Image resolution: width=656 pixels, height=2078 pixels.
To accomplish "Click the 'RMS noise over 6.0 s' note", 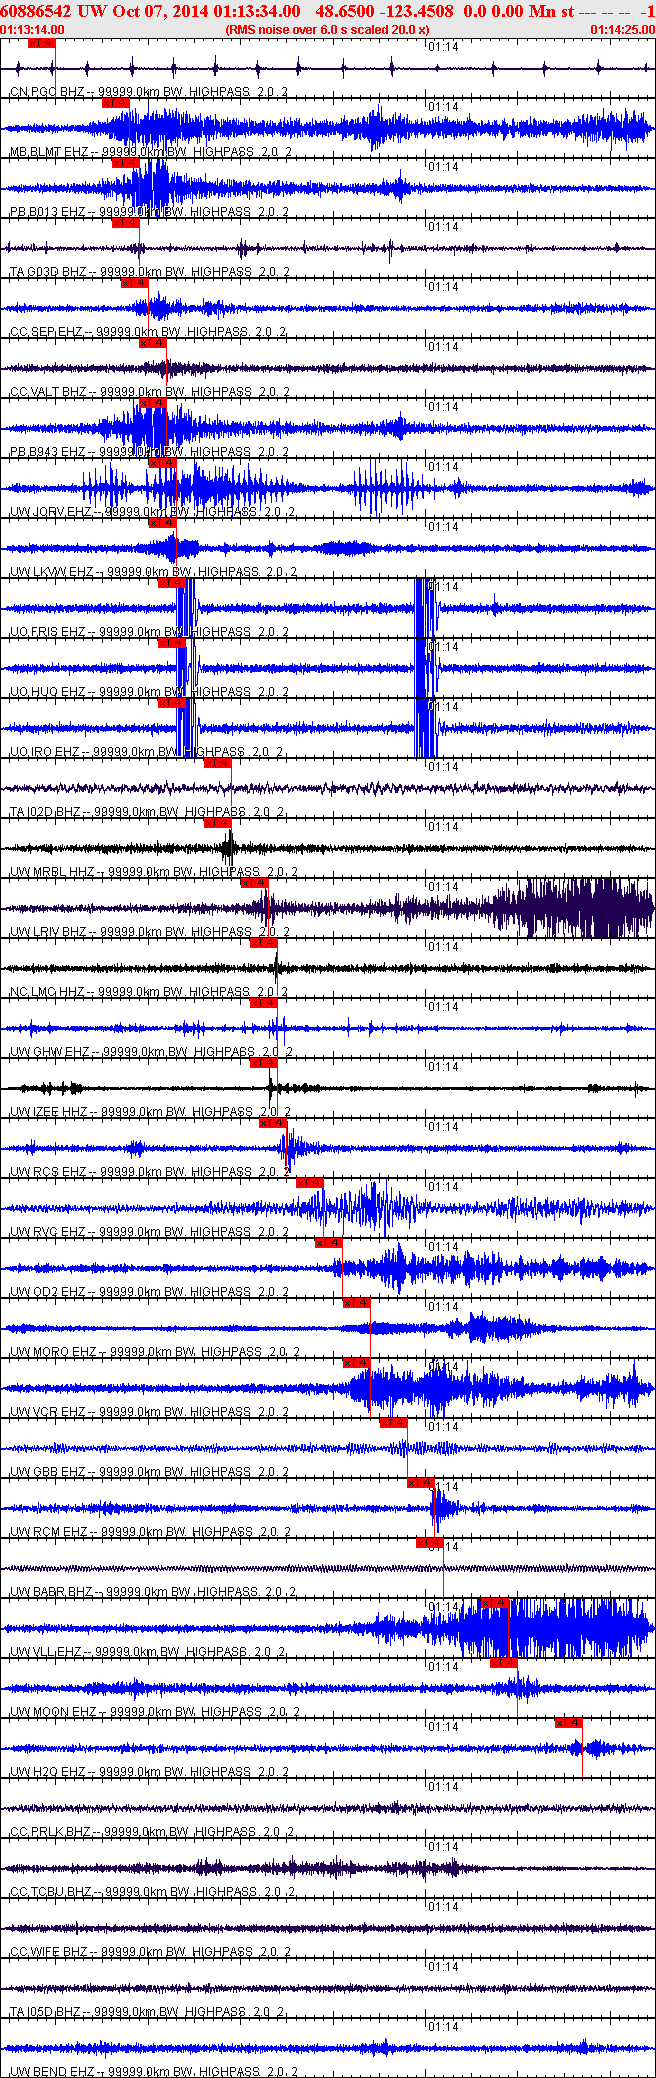I will click(x=328, y=30).
